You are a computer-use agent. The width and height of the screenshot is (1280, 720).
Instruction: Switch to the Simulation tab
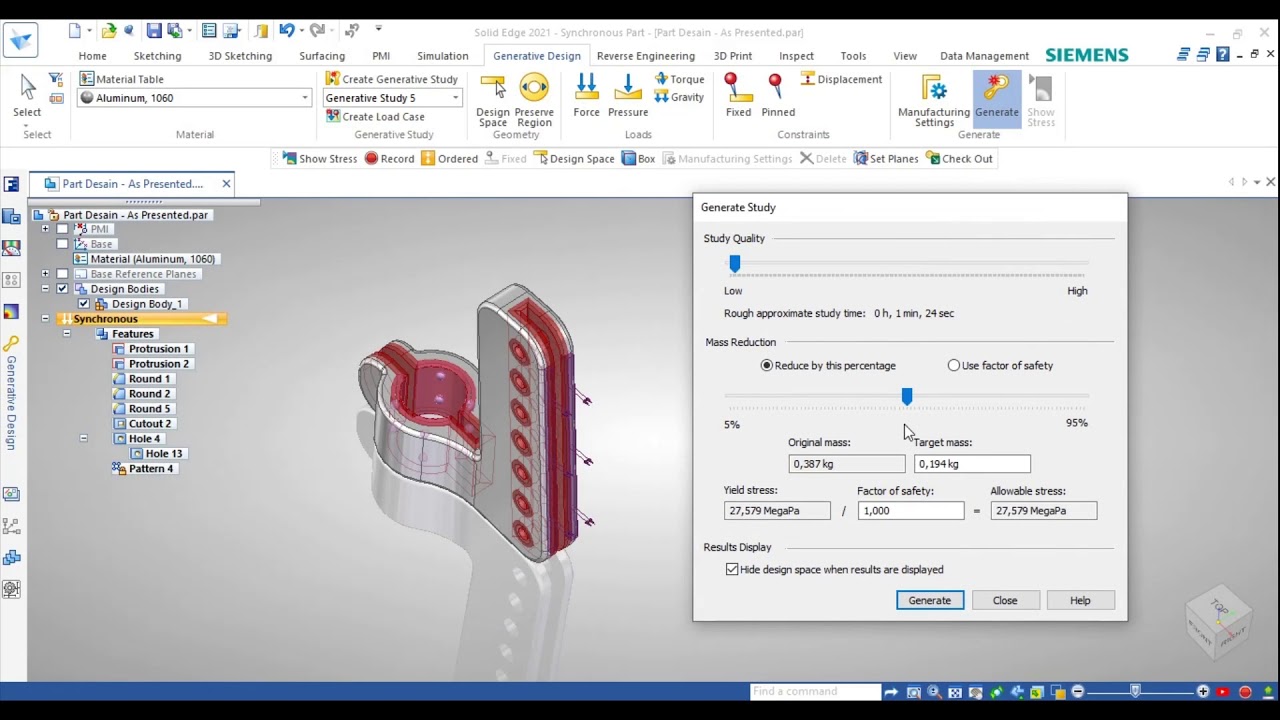[442, 56]
